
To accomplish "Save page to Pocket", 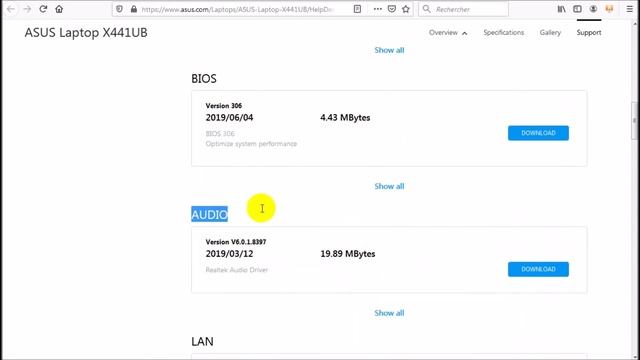I will (x=391, y=9).
